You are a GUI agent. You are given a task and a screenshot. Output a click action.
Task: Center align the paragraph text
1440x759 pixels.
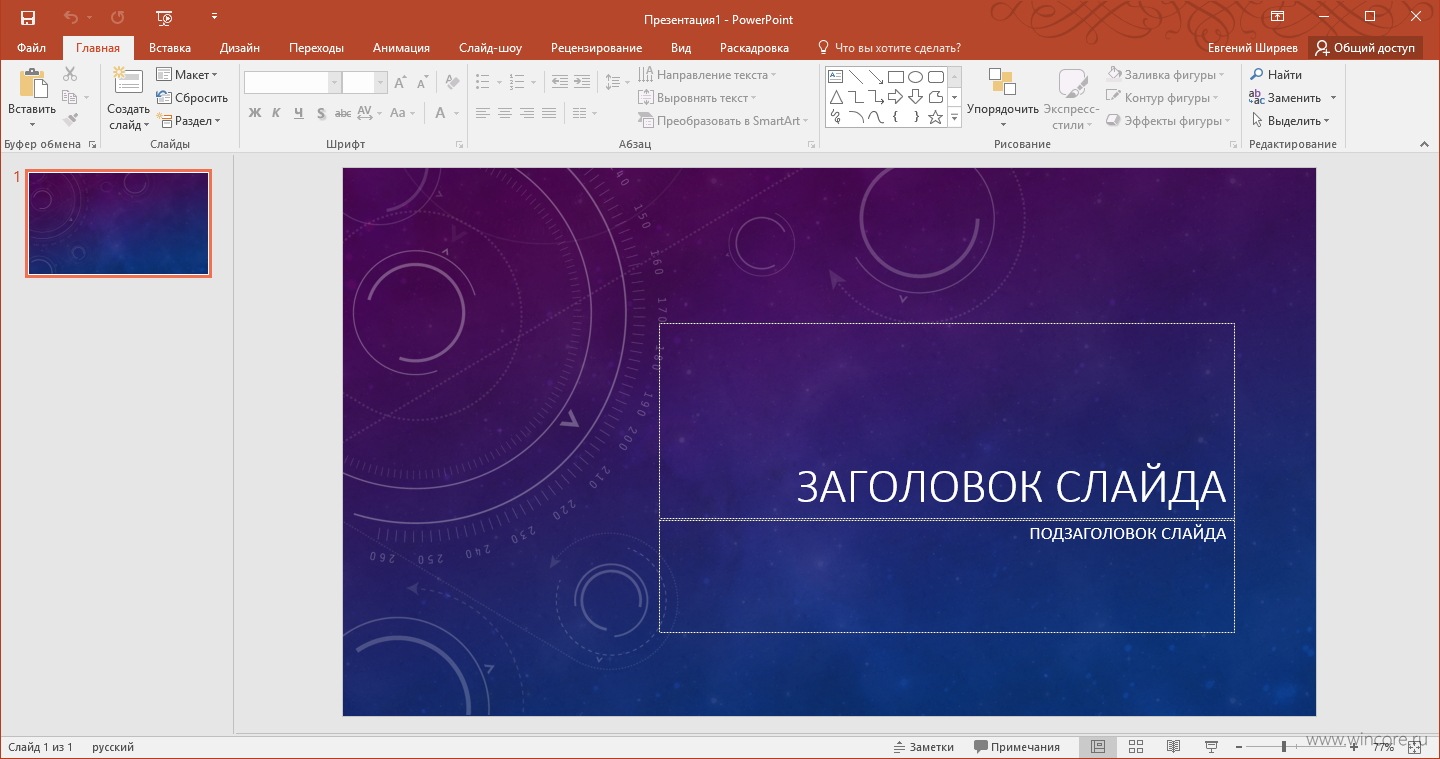pos(505,114)
